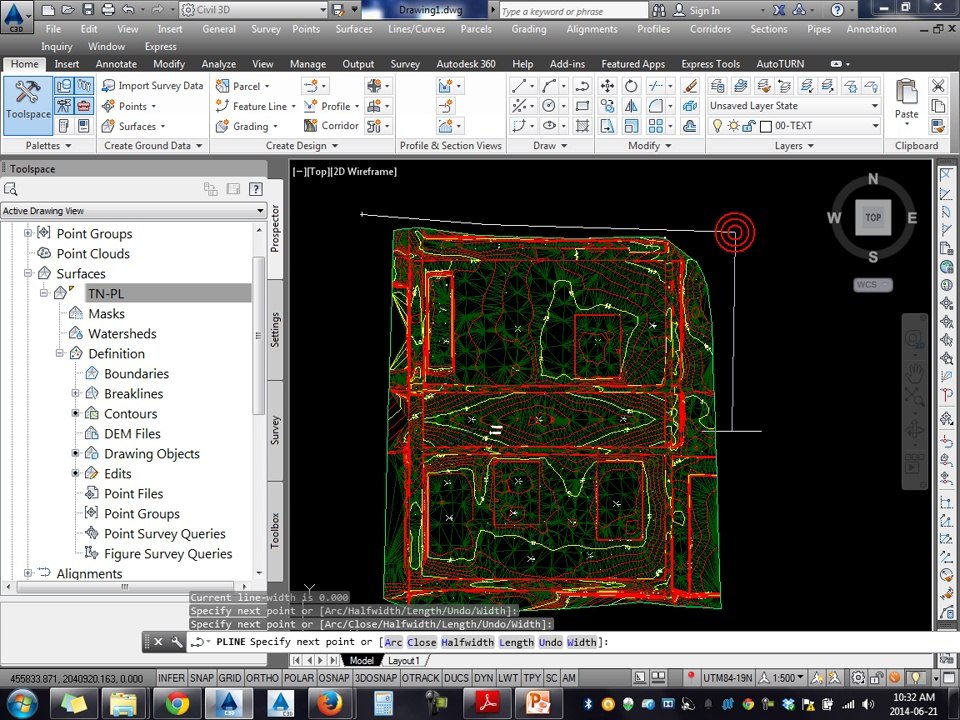Switch to the Analyze ribbon tab
Image resolution: width=960 pixels, height=720 pixels.
pos(219,64)
